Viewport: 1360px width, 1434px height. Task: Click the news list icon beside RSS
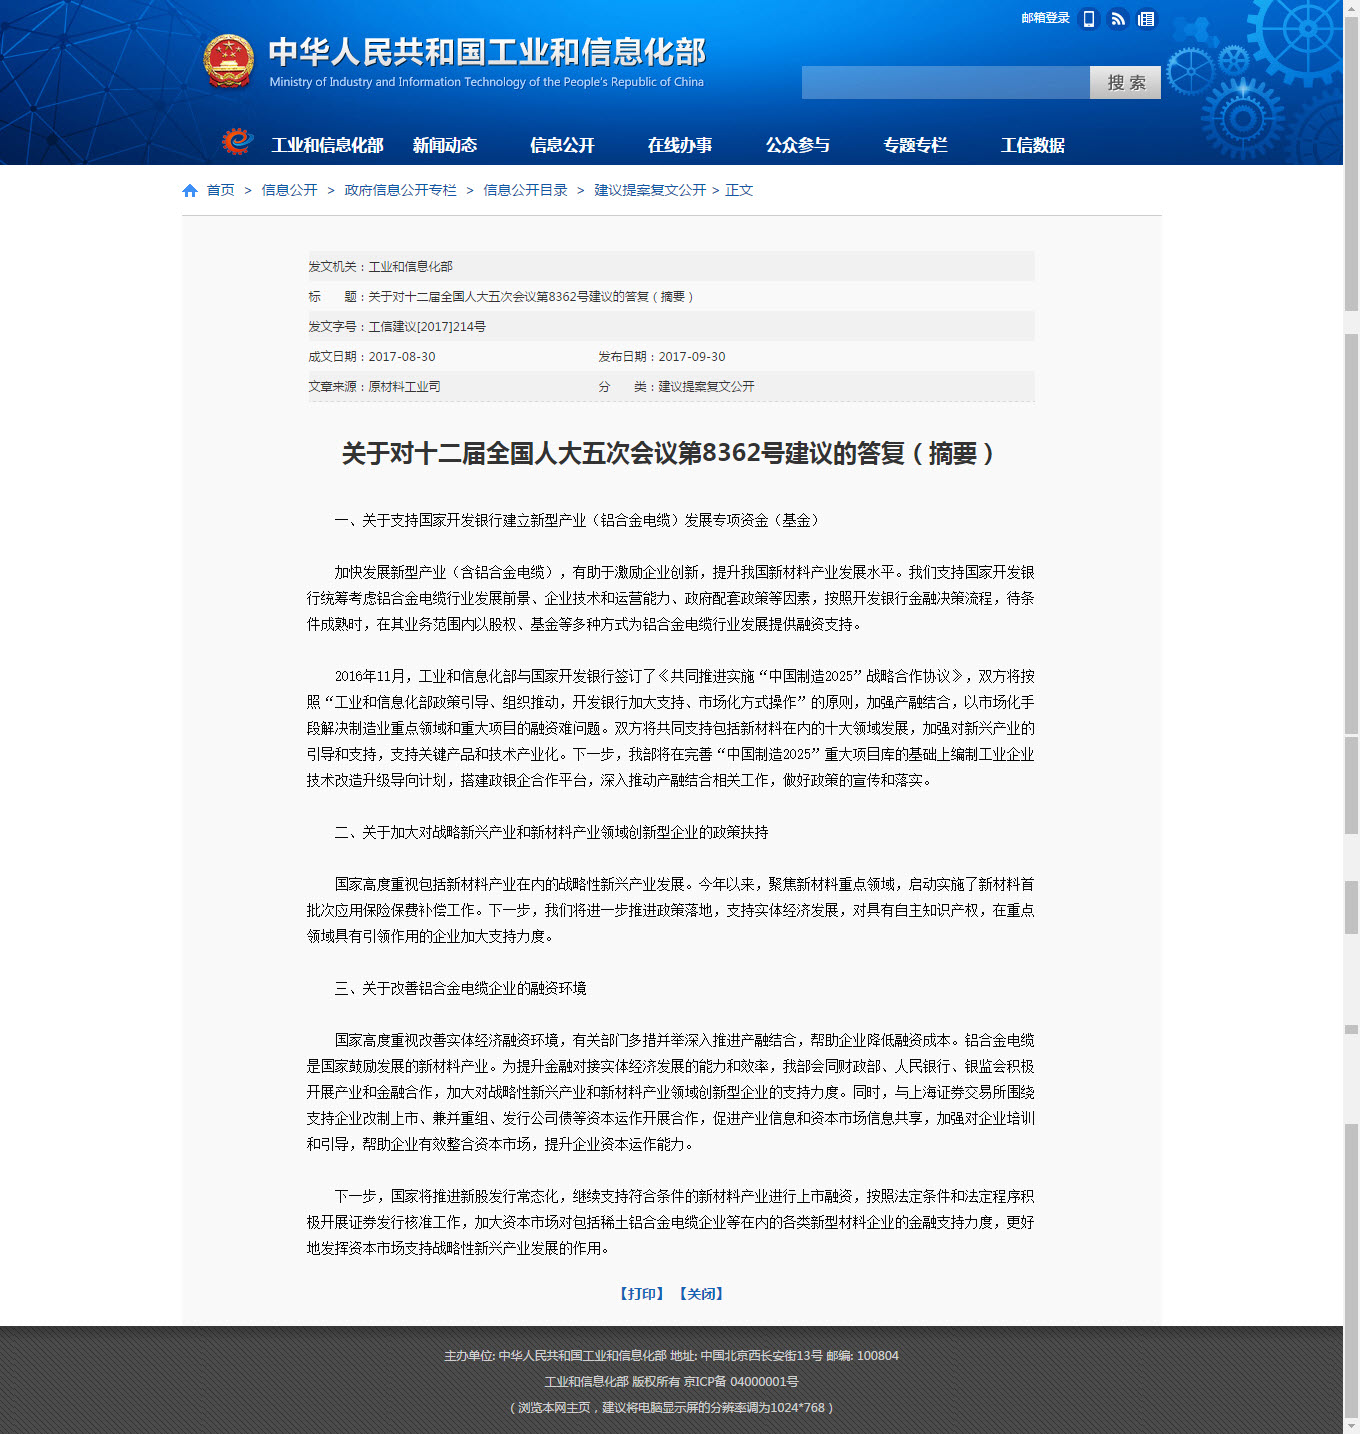(1146, 19)
